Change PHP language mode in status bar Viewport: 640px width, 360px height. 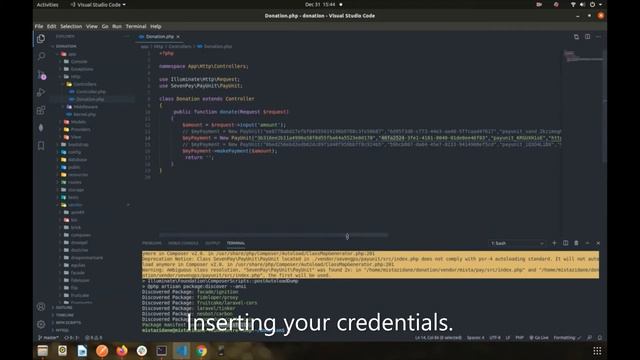click(x=519, y=338)
